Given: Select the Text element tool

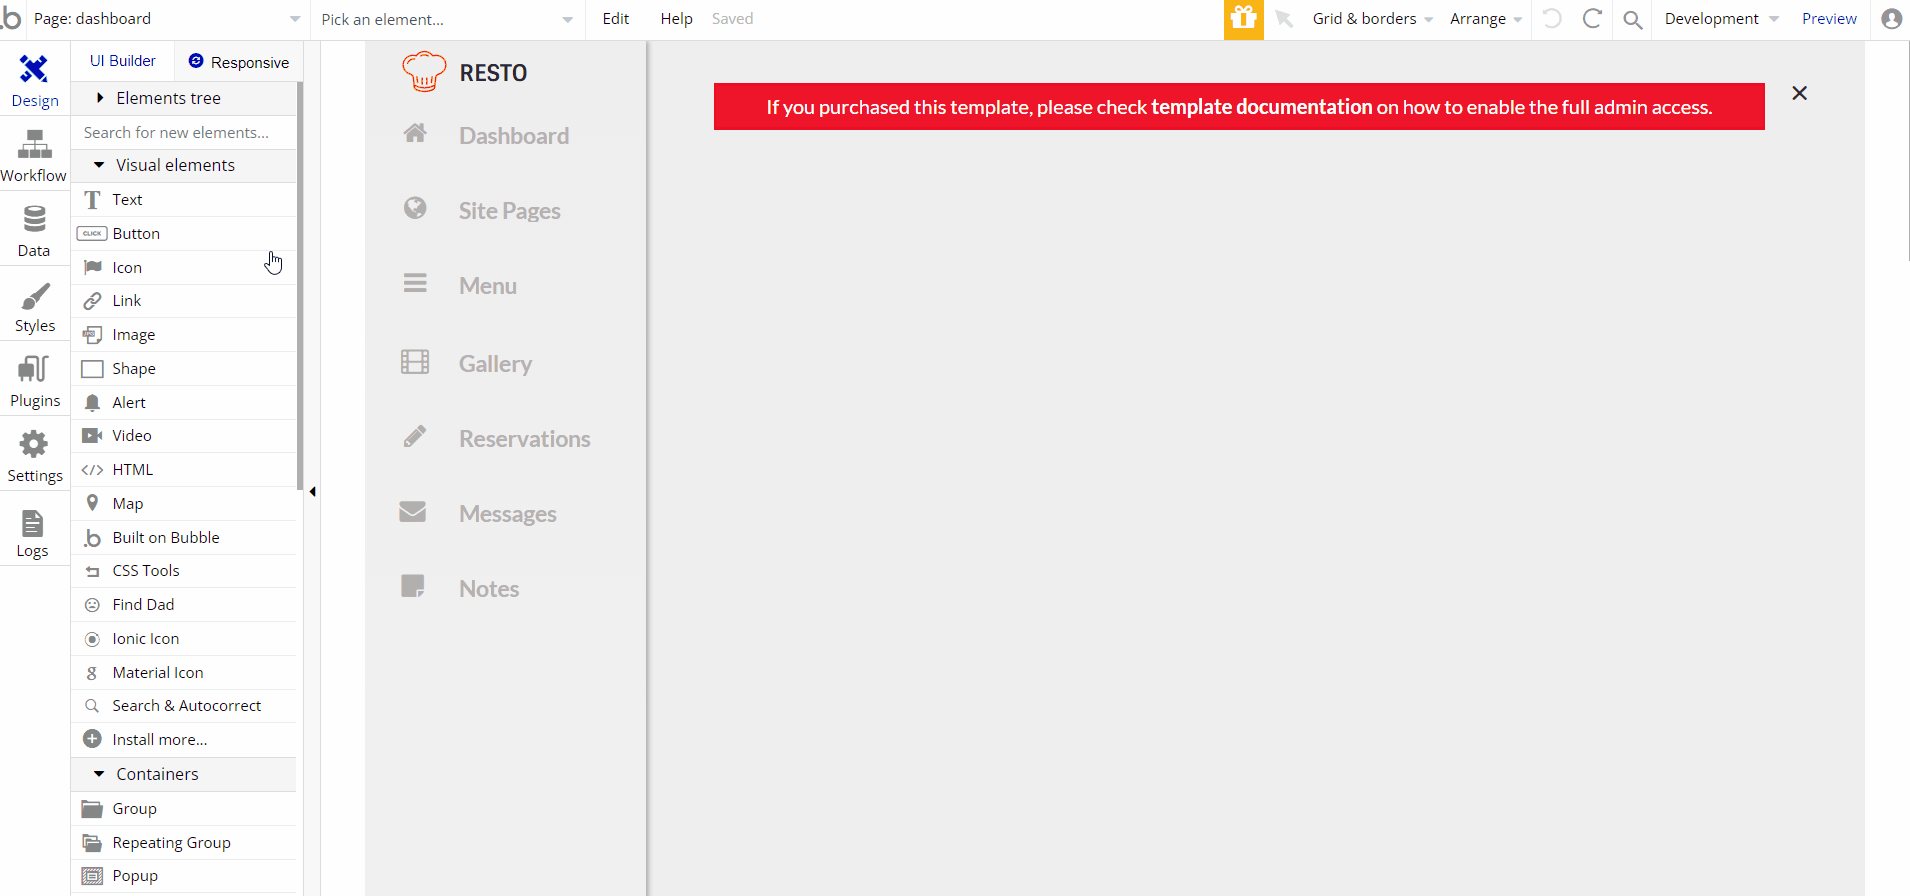Looking at the screenshot, I should (x=184, y=200).
